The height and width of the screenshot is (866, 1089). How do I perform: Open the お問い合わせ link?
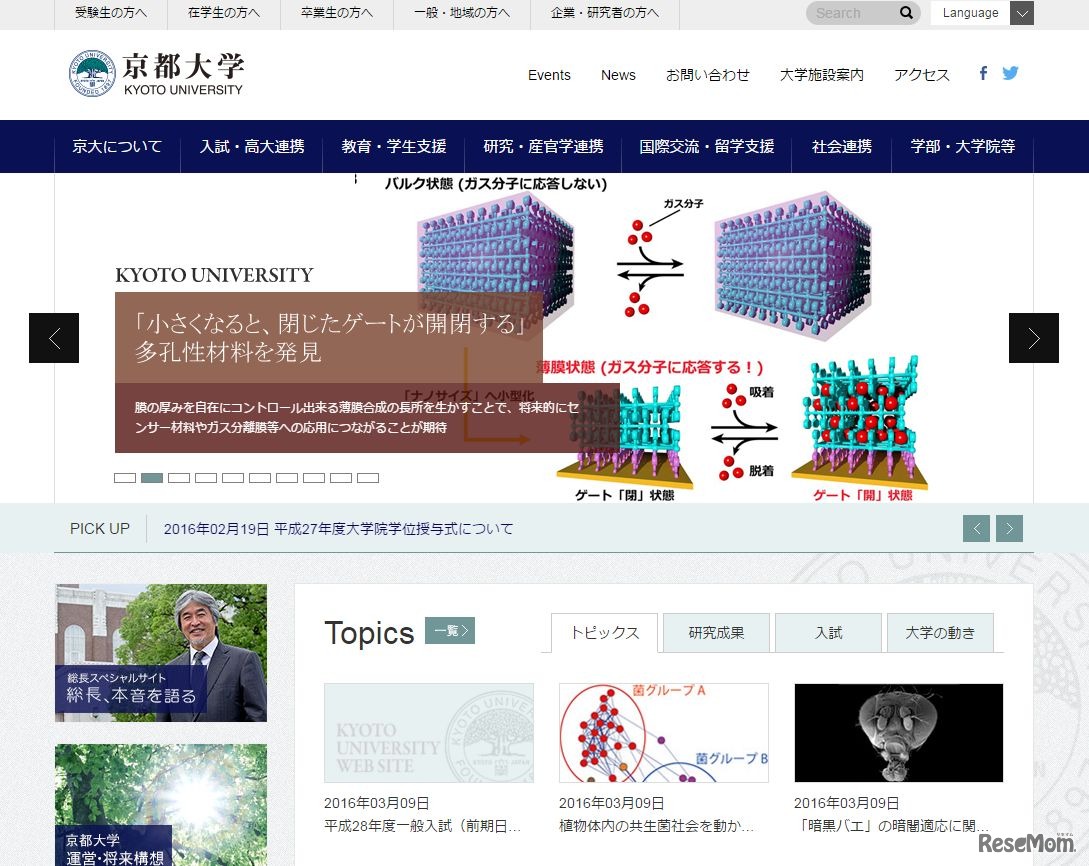[708, 75]
